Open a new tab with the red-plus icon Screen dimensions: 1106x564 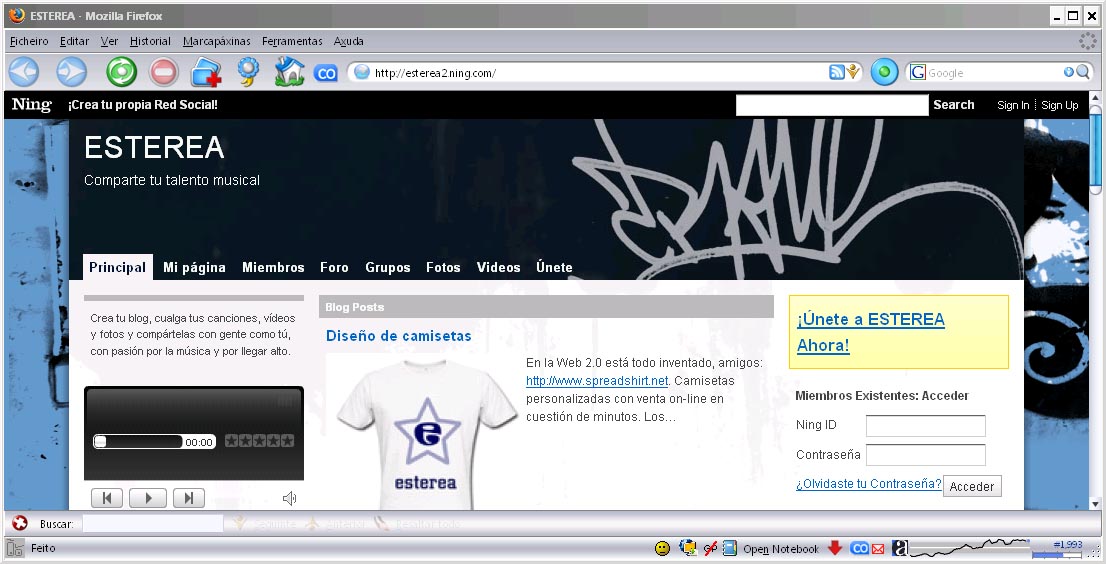[206, 73]
